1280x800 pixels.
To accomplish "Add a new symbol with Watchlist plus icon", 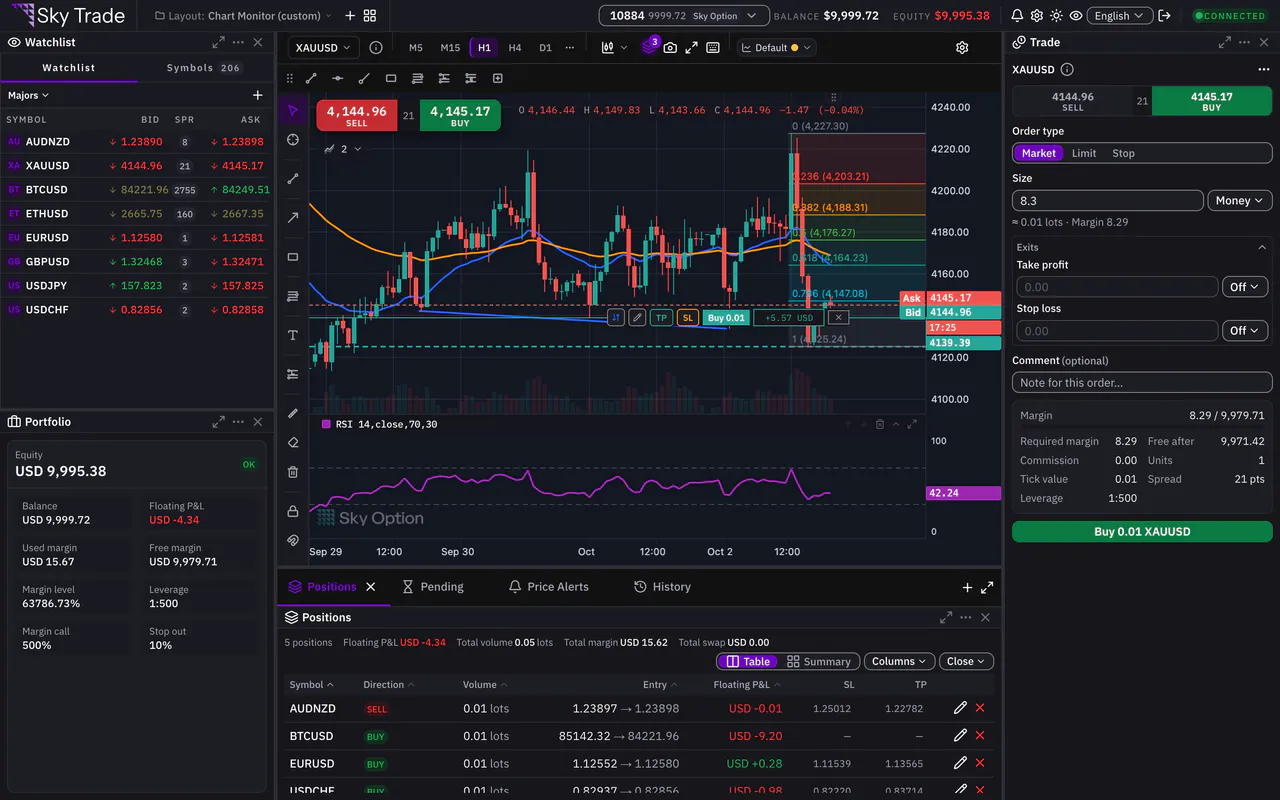I will [258, 95].
